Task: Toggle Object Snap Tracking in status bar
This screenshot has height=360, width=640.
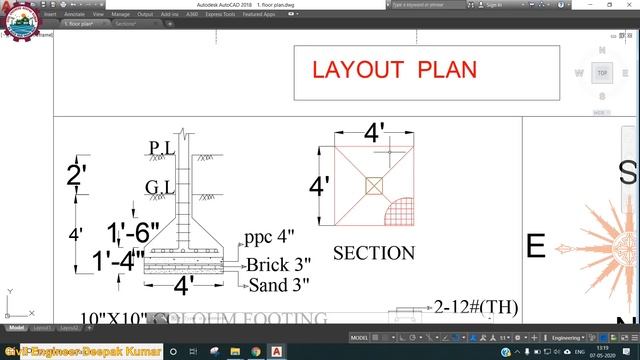Action: pos(444,338)
